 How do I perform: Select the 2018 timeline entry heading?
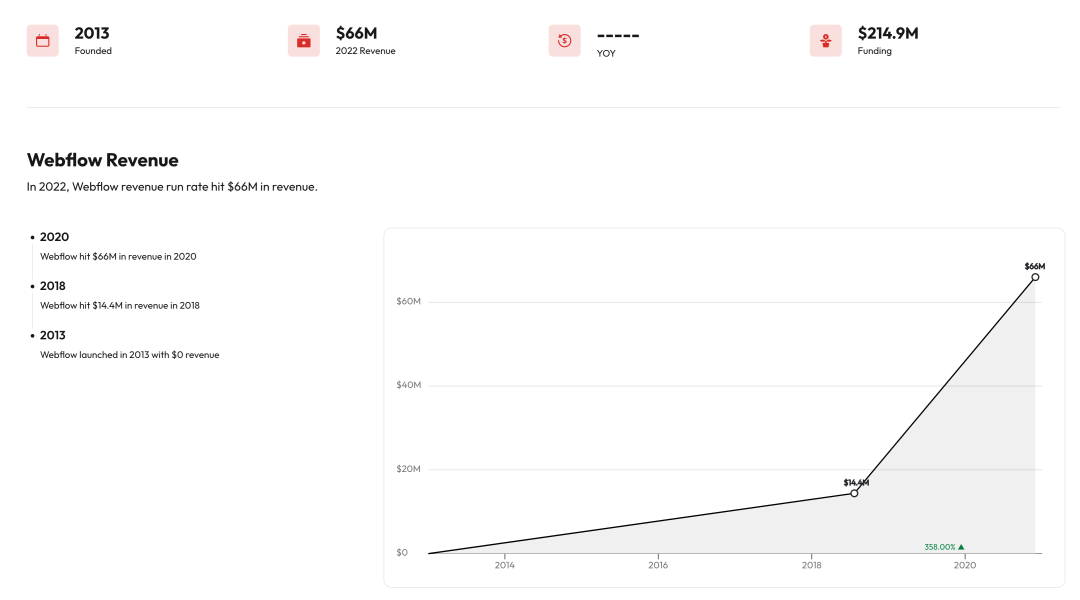coord(53,286)
